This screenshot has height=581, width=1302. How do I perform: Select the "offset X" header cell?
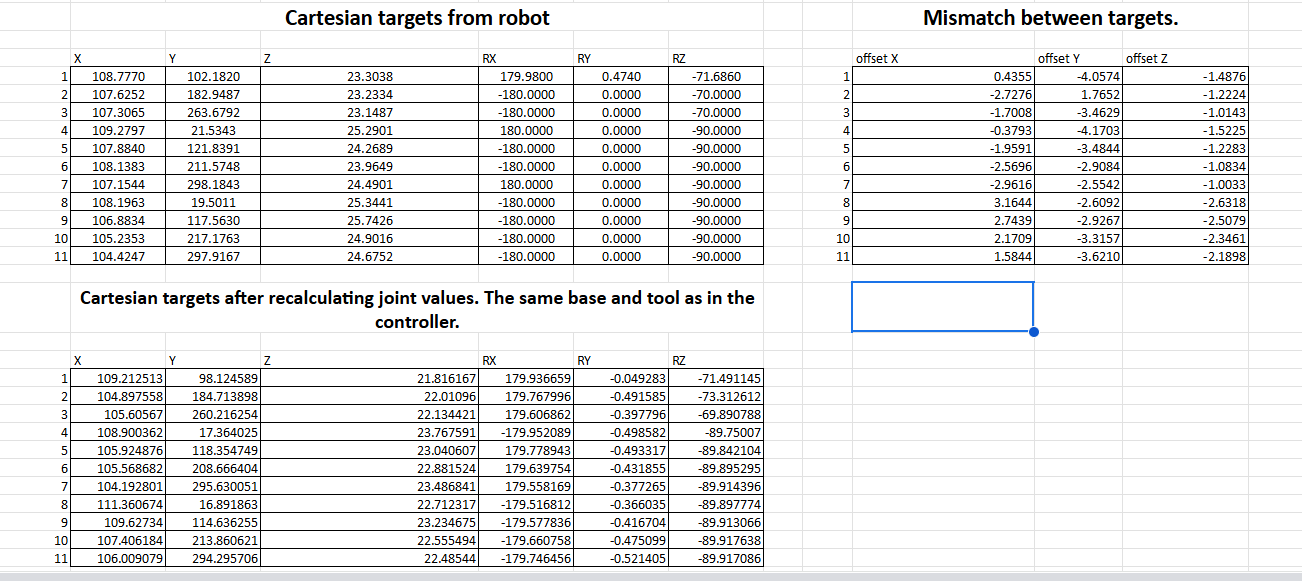(x=877, y=59)
